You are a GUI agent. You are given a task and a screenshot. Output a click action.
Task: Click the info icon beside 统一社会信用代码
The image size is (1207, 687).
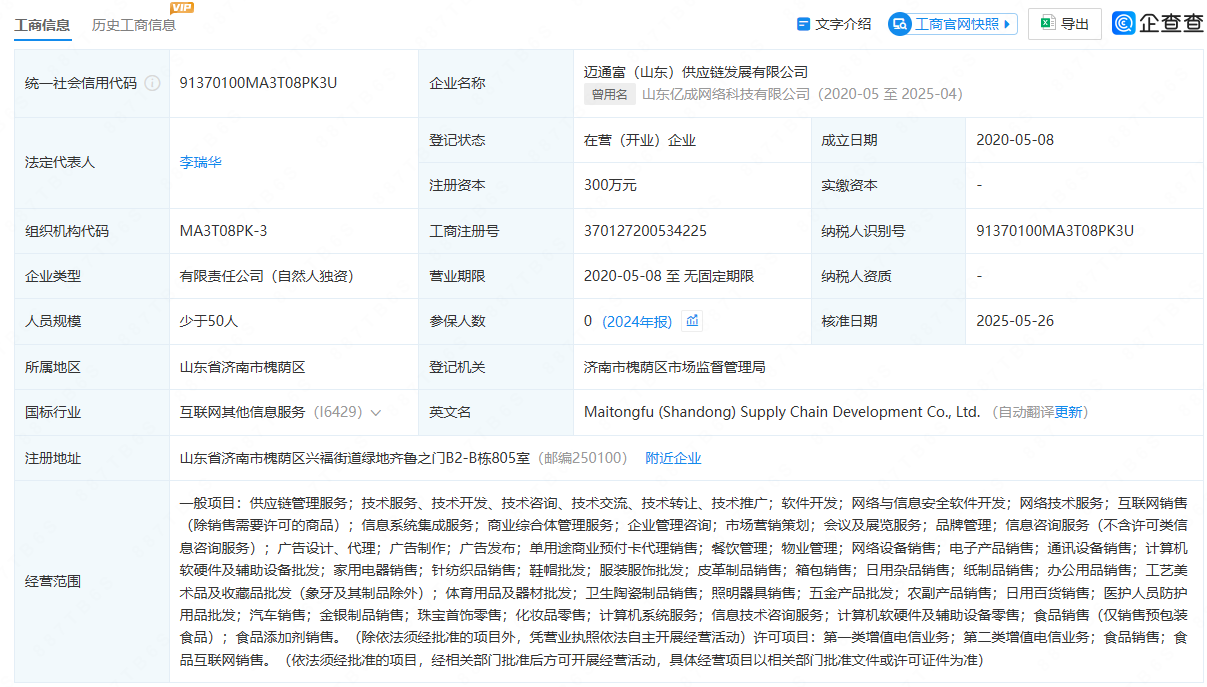coord(152,83)
